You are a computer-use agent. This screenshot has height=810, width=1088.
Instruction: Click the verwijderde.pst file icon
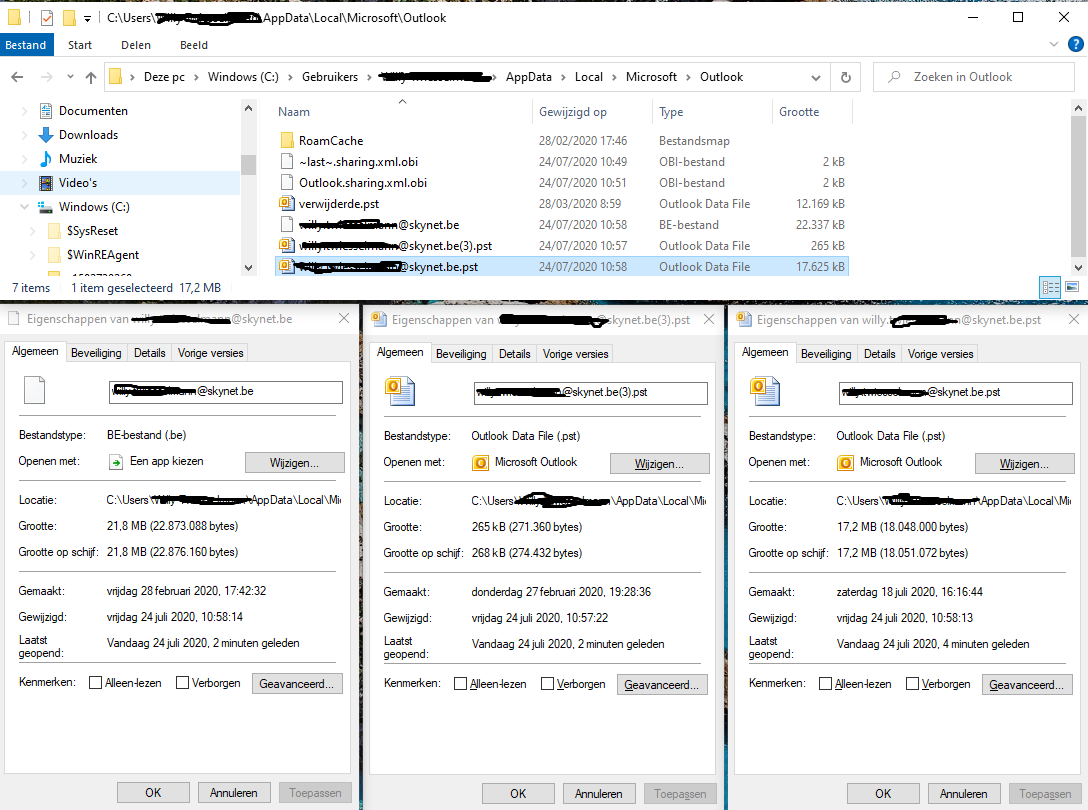click(x=286, y=204)
